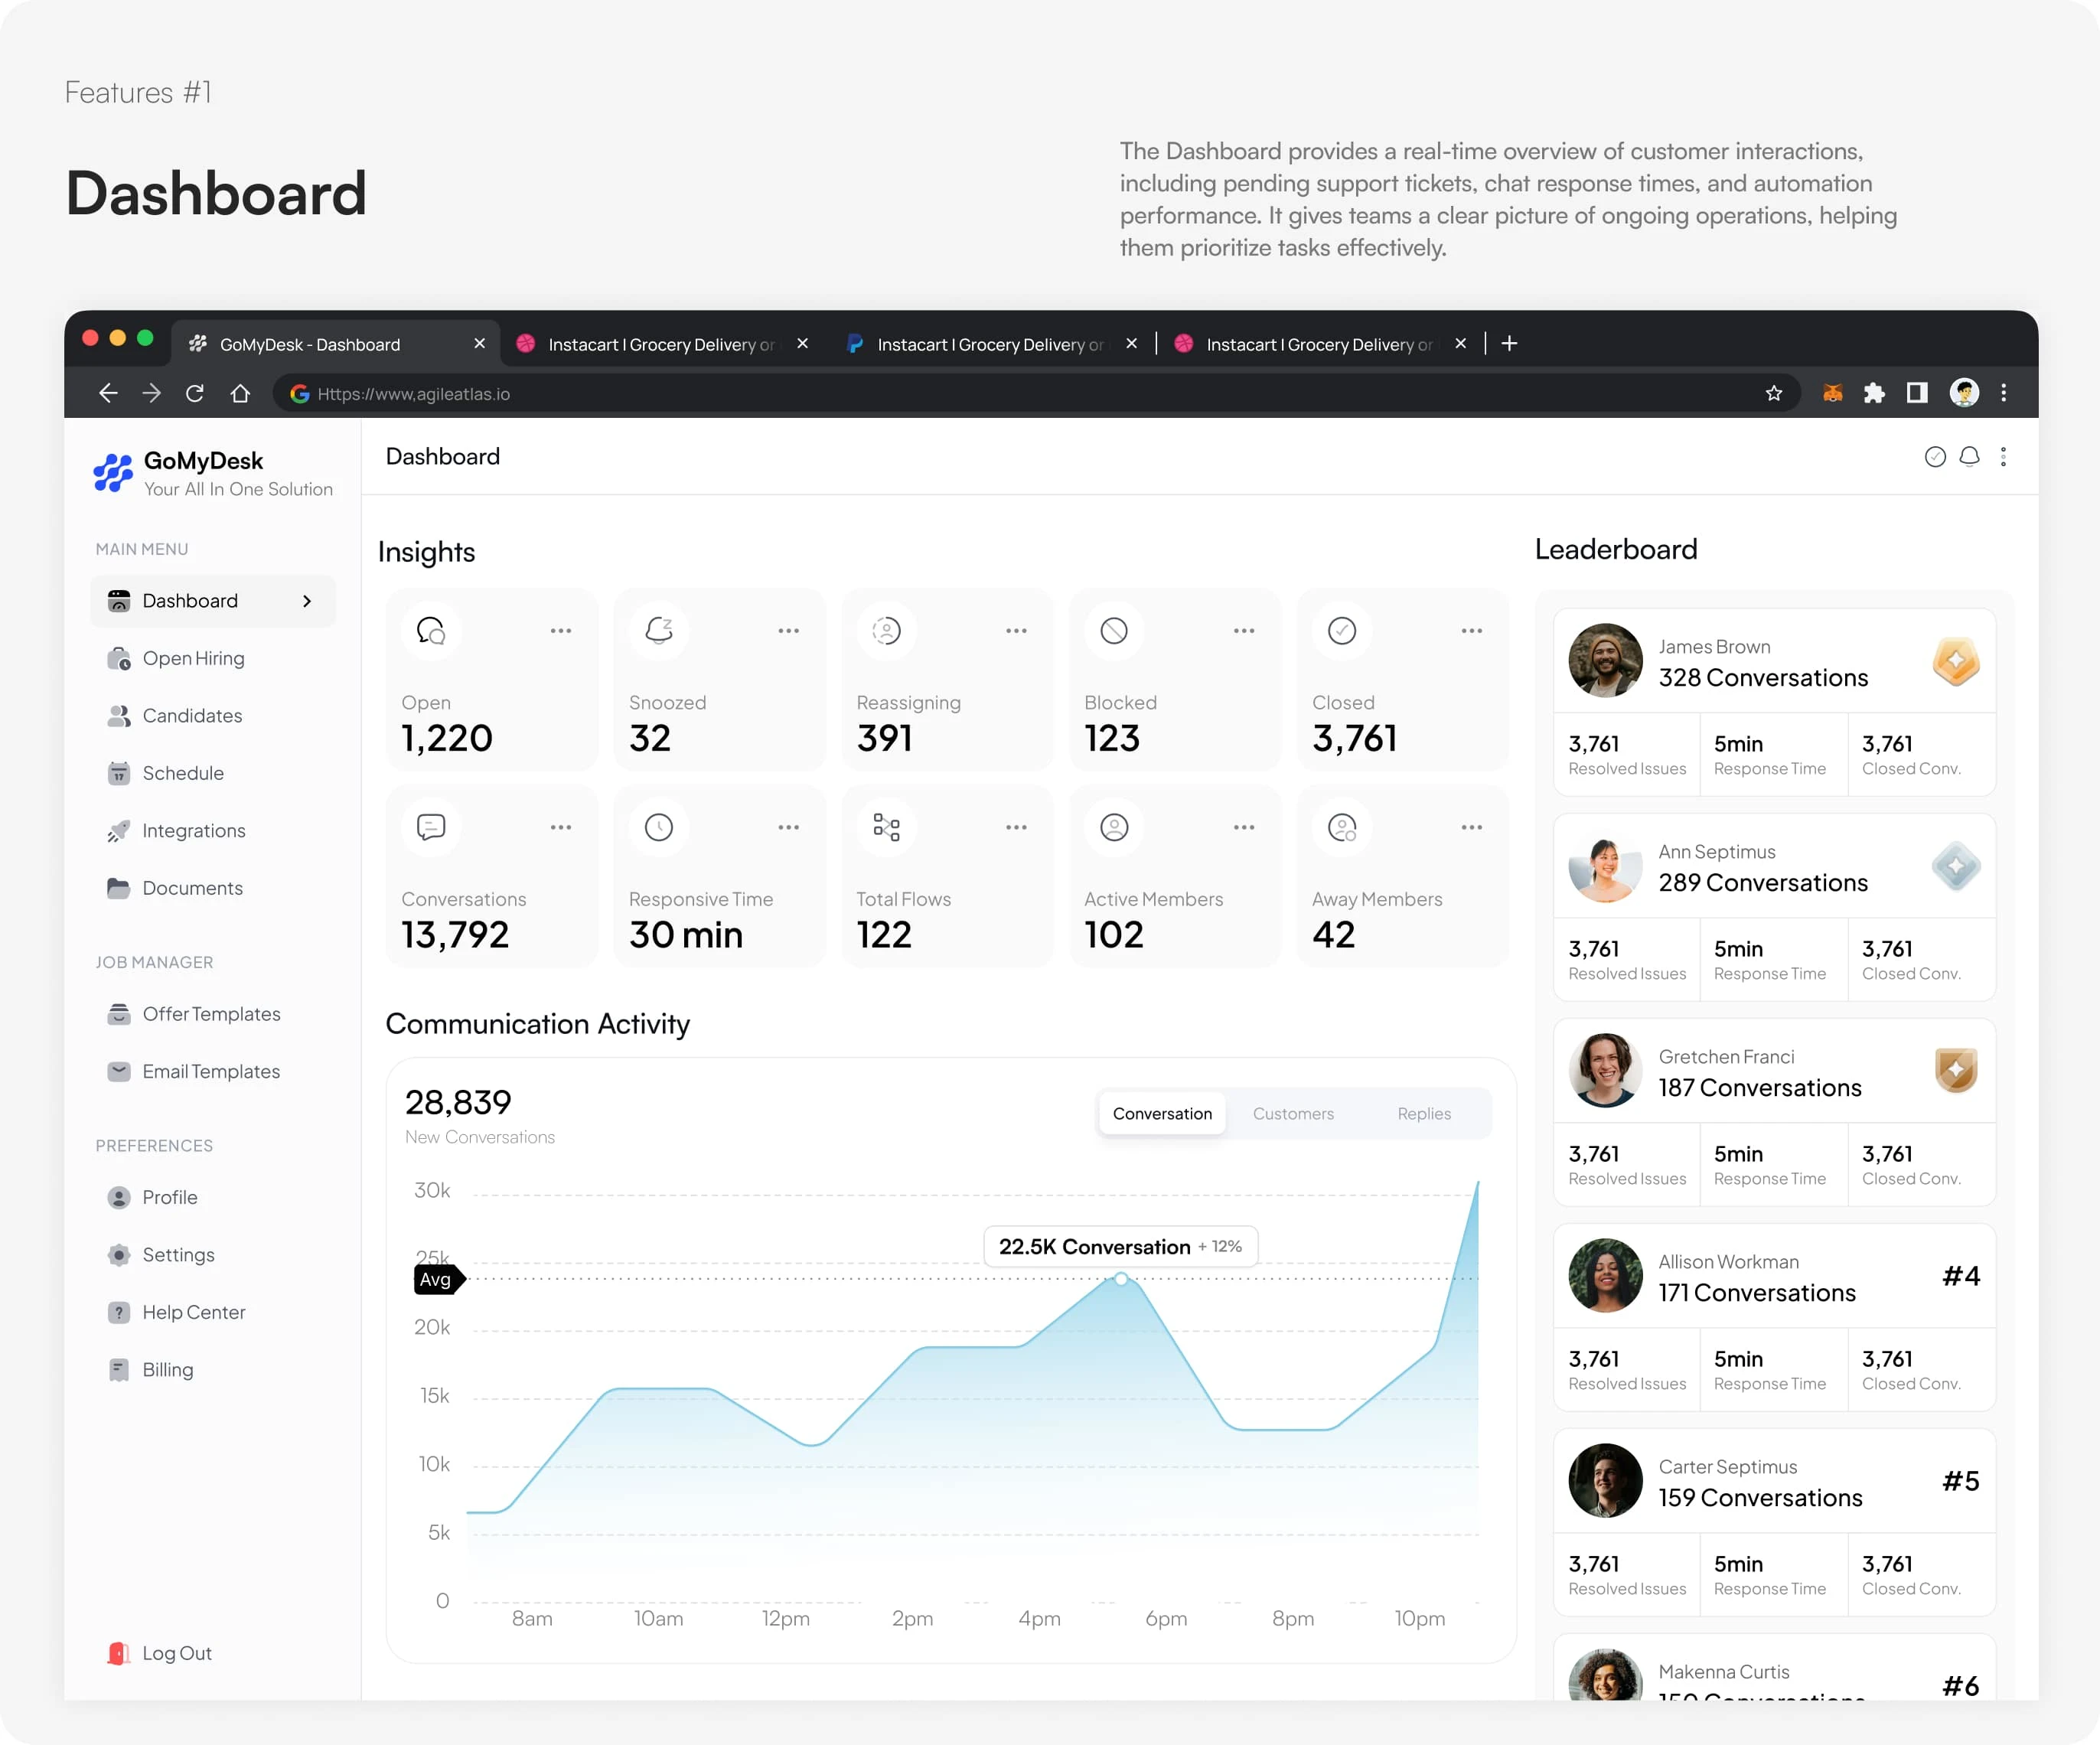This screenshot has width=2100, height=1745.
Task: Open Offer Templates in the sidebar
Action: pos(213,1014)
